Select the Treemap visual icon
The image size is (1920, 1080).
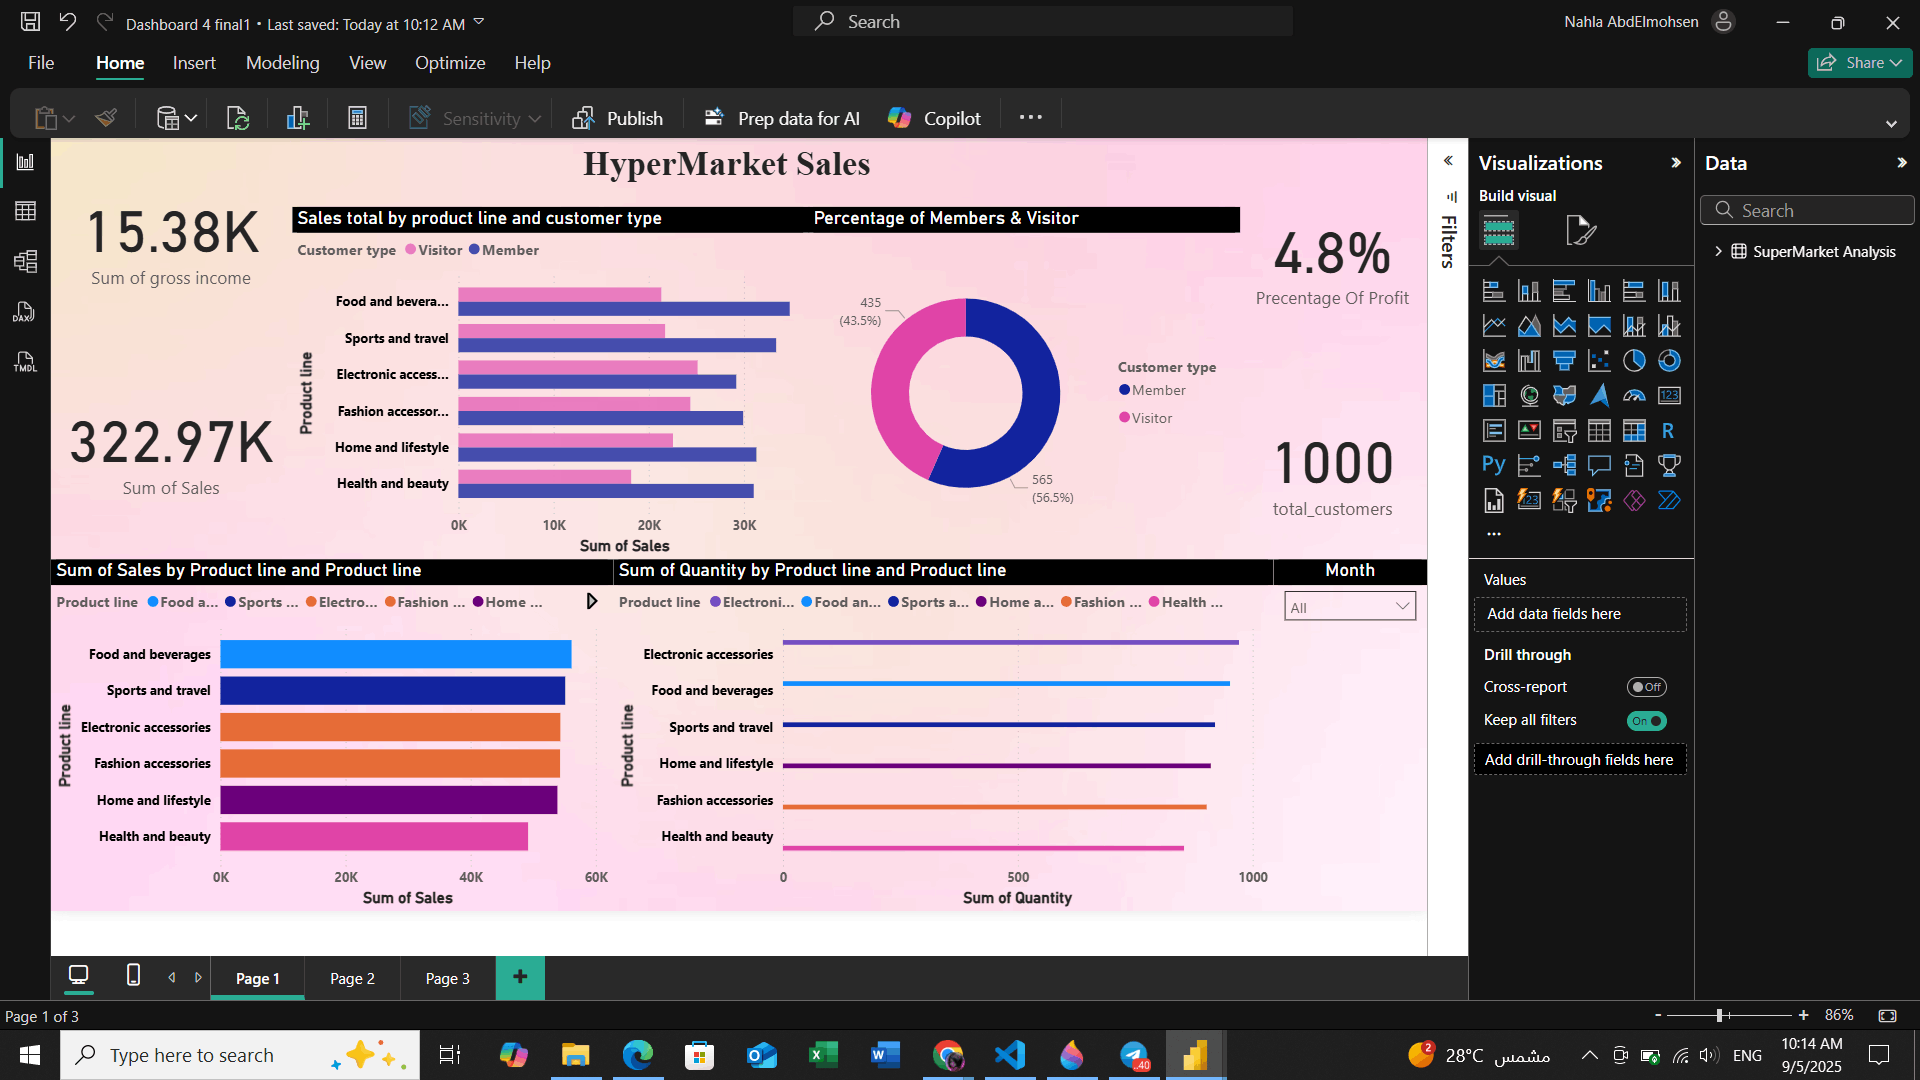pyautogui.click(x=1494, y=395)
